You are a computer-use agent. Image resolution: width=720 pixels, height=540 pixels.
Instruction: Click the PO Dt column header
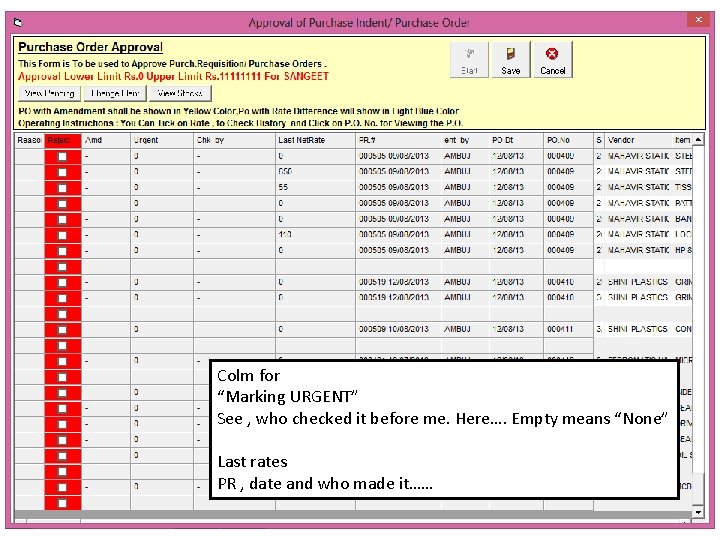(517, 140)
